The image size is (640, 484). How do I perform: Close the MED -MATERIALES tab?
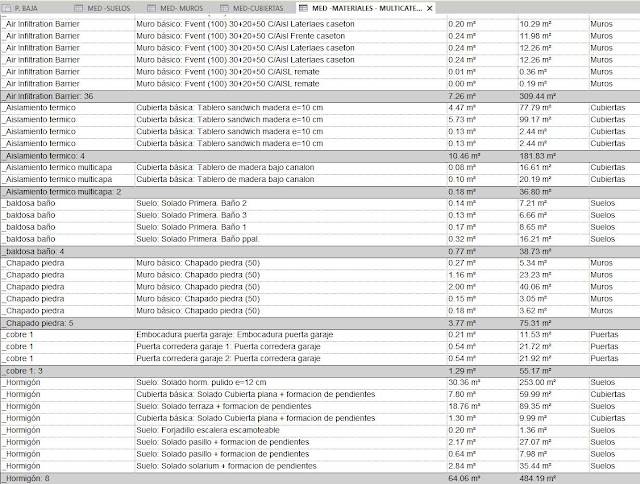429,8
